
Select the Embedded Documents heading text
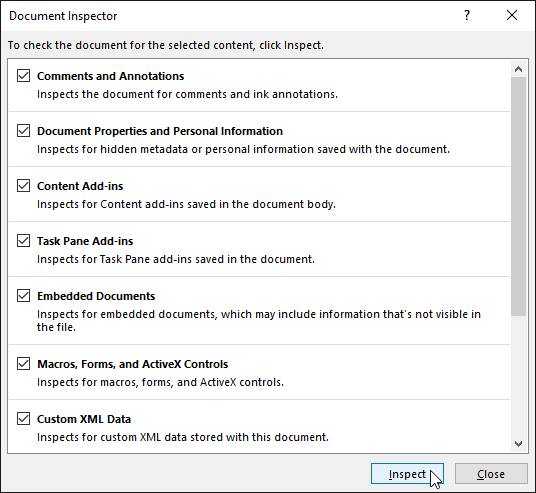click(x=96, y=296)
